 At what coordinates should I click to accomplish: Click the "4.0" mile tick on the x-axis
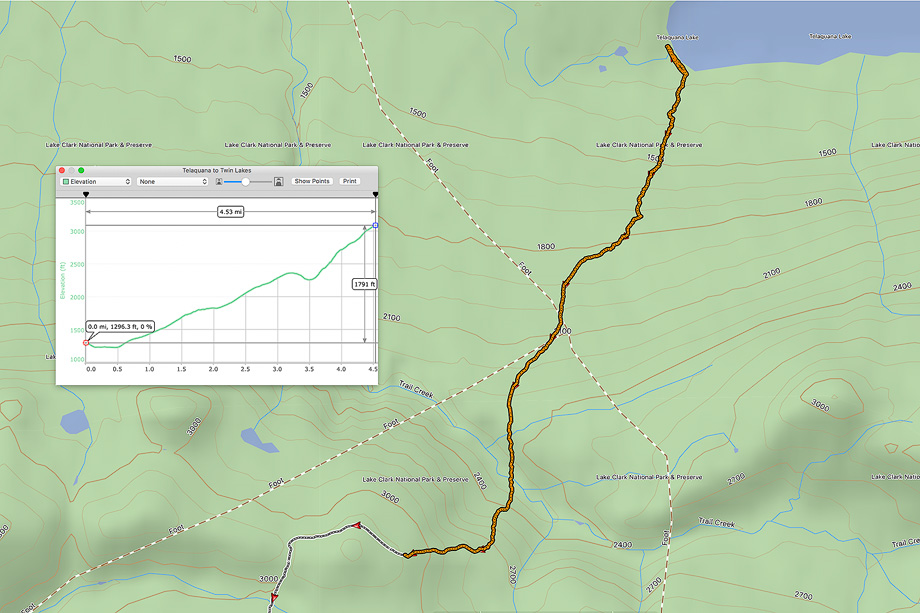(x=341, y=370)
